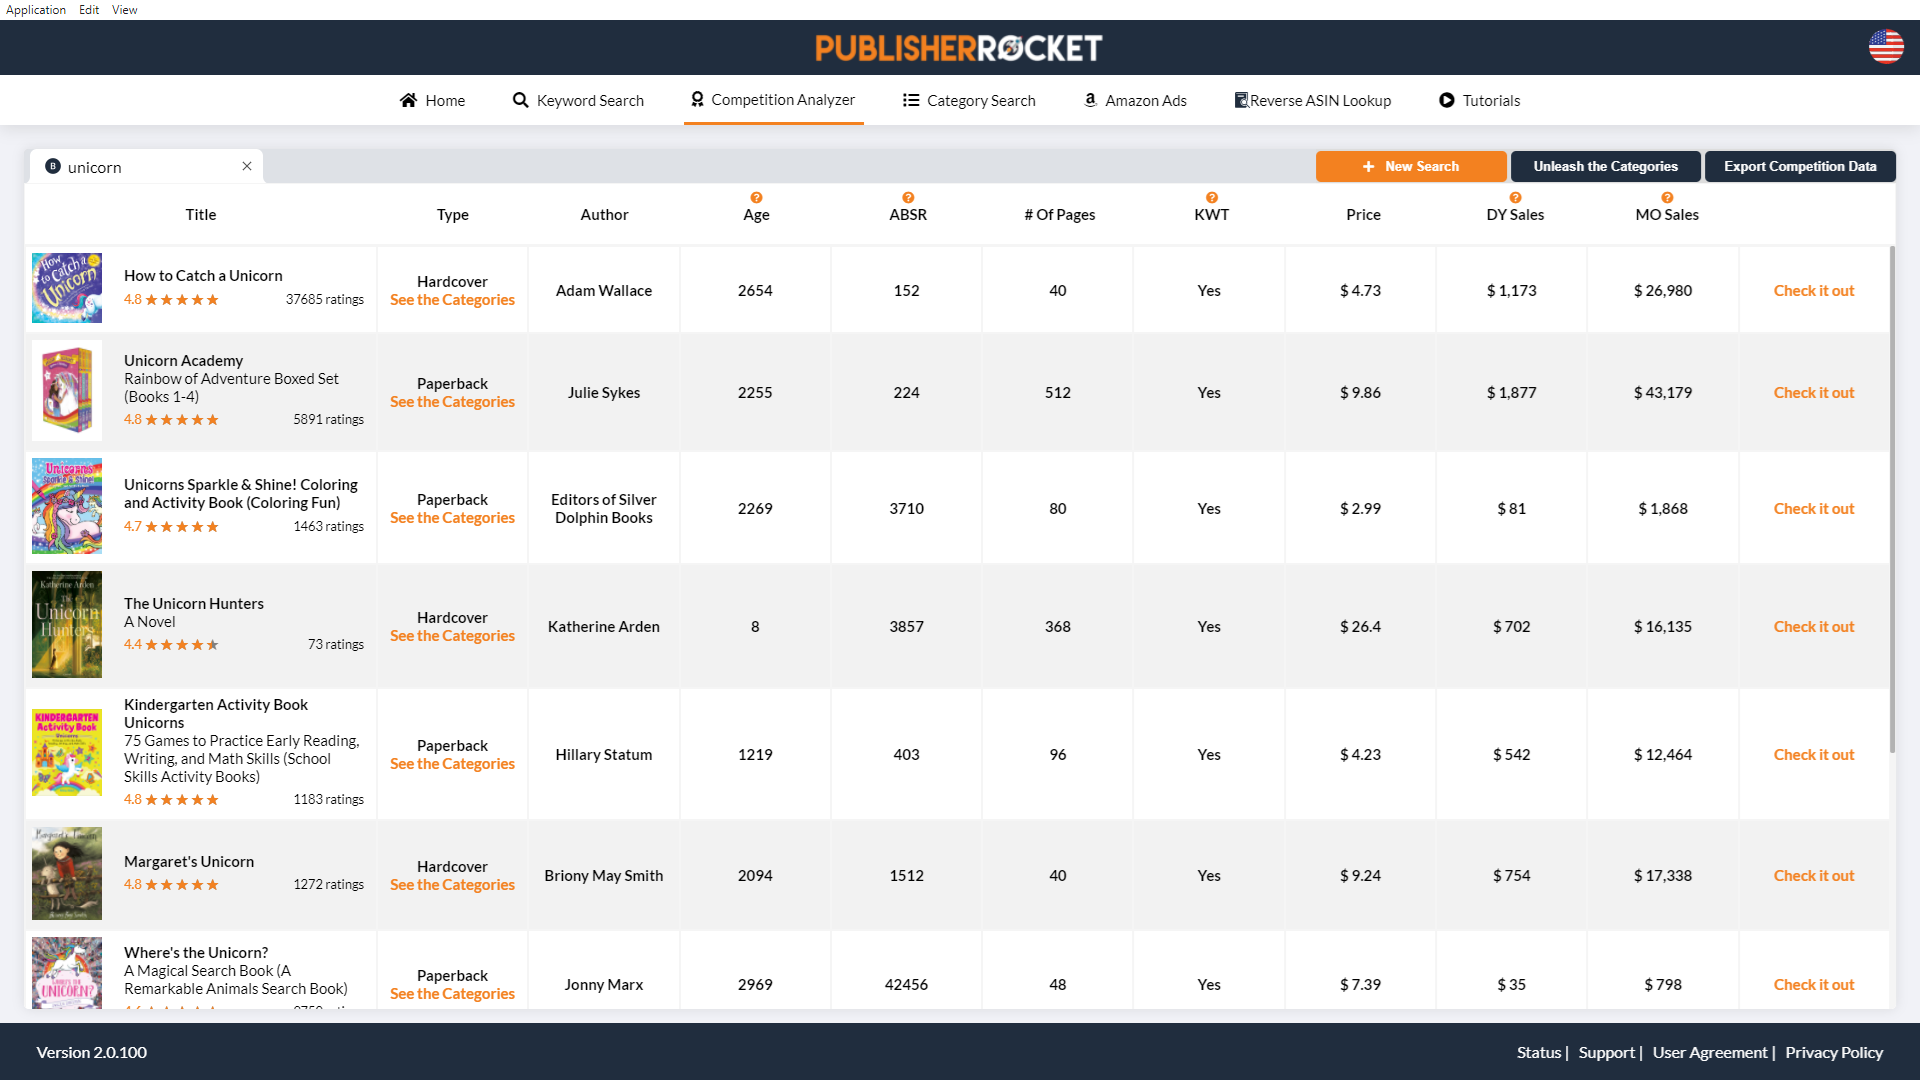The height and width of the screenshot is (1080, 1920).
Task: Click the Title column header
Action: point(201,215)
